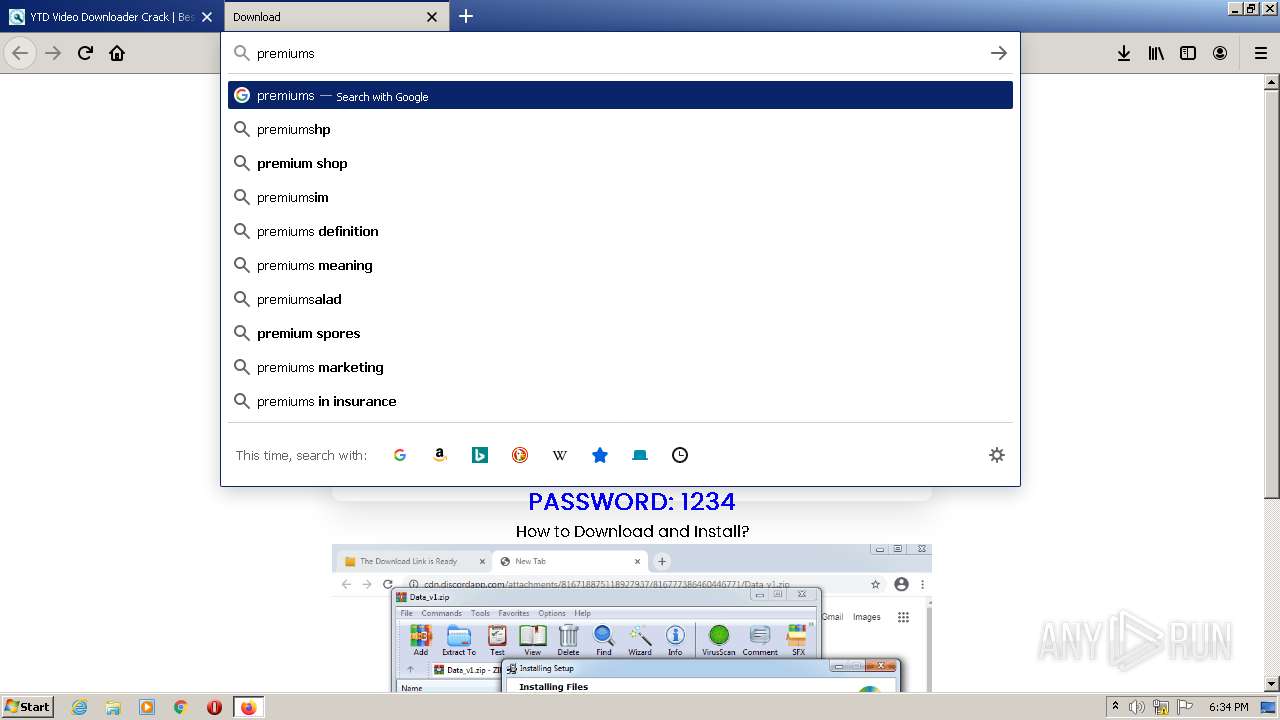Switch to the Firefox taskbar button
This screenshot has height=720, width=1280.
tap(248, 707)
